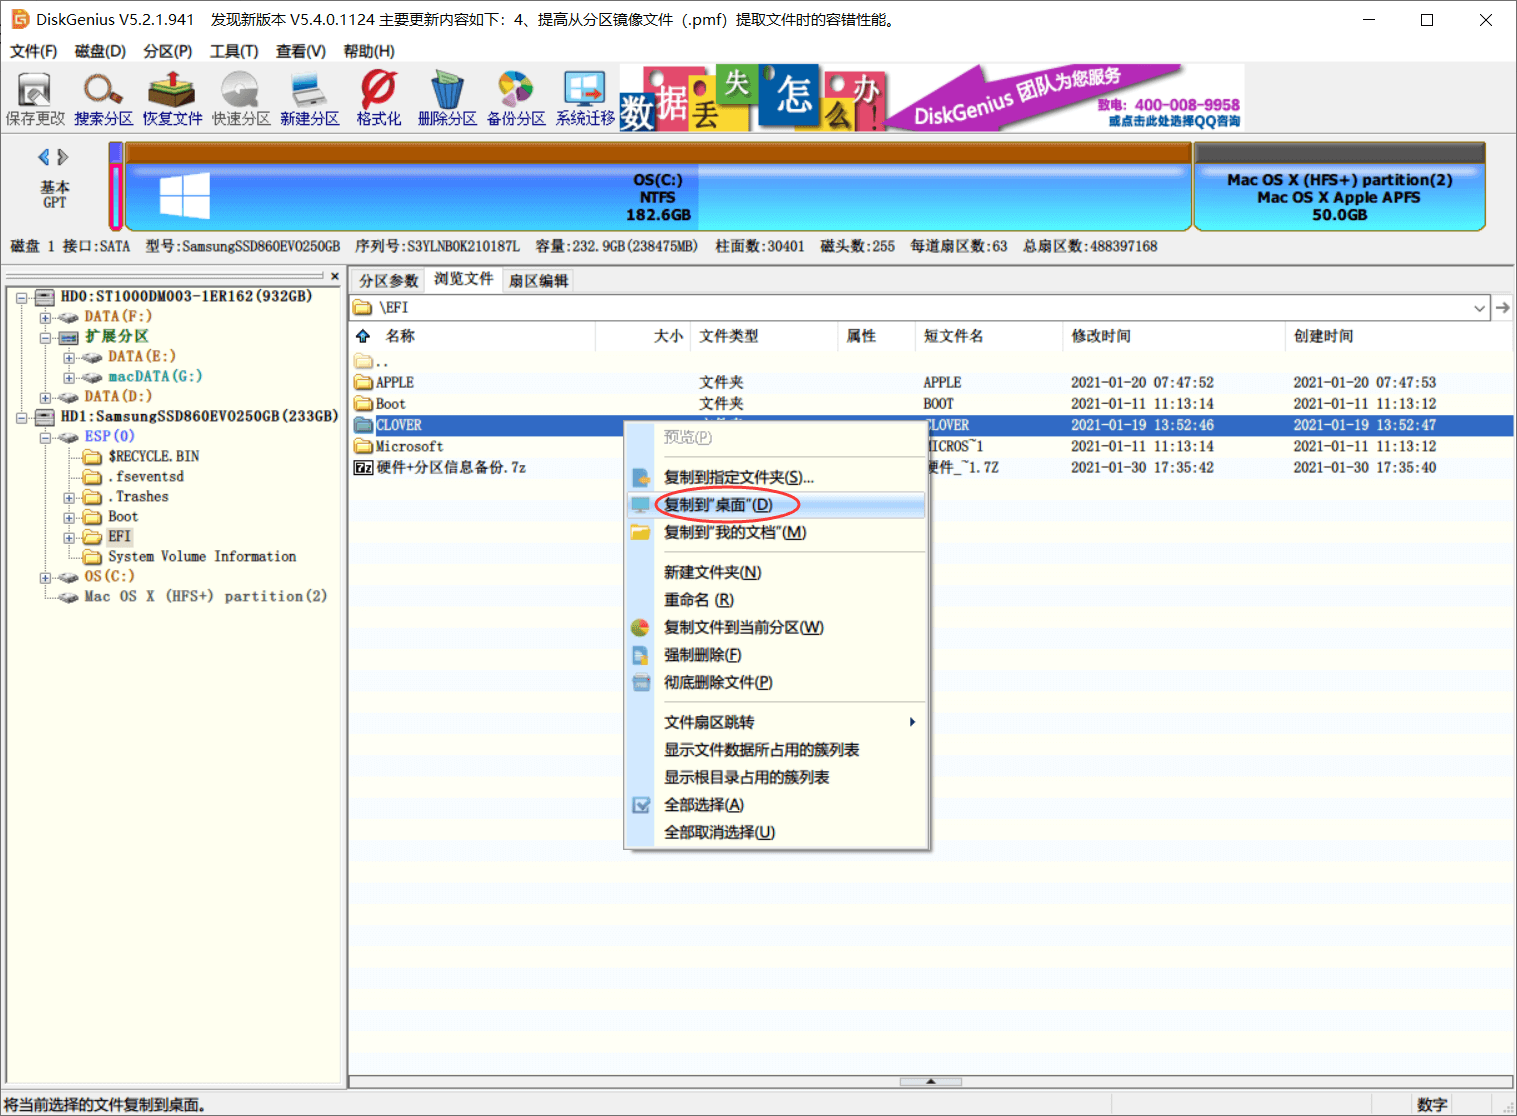1517x1116 pixels.
Task: Choose 复制到"我的文档"(M) menu entry
Action: [776, 532]
